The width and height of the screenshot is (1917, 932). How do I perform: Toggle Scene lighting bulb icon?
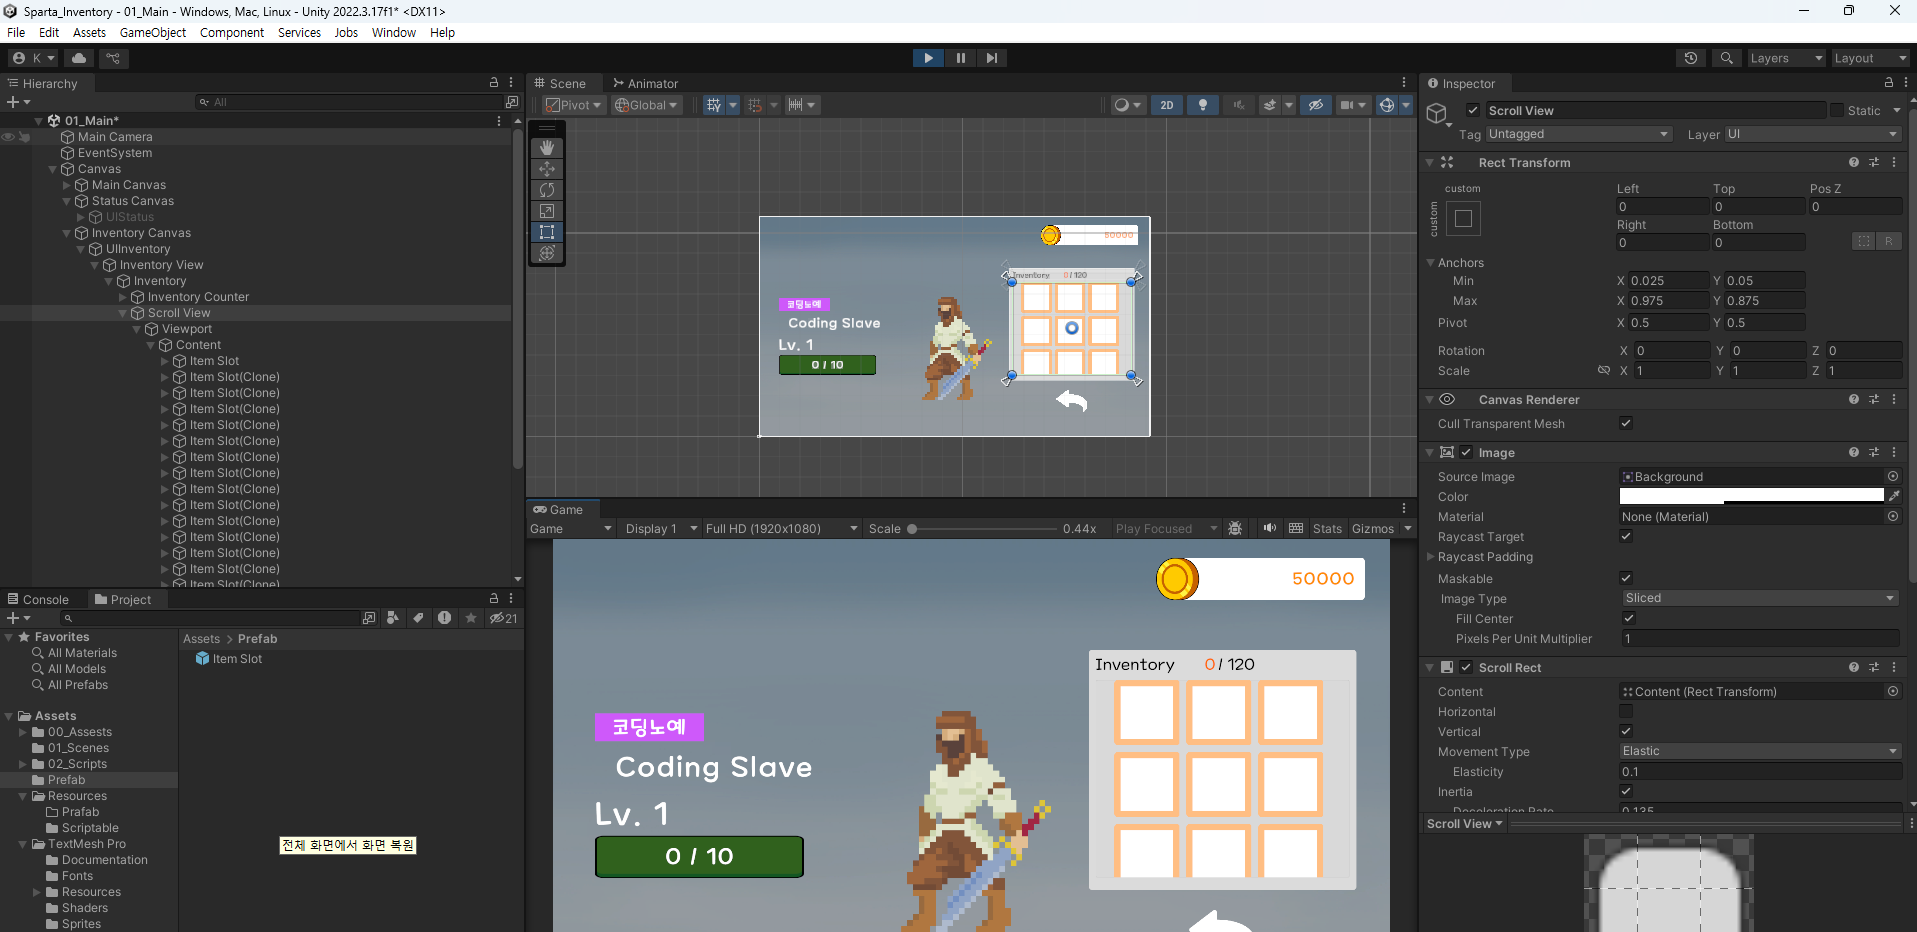[x=1203, y=105]
